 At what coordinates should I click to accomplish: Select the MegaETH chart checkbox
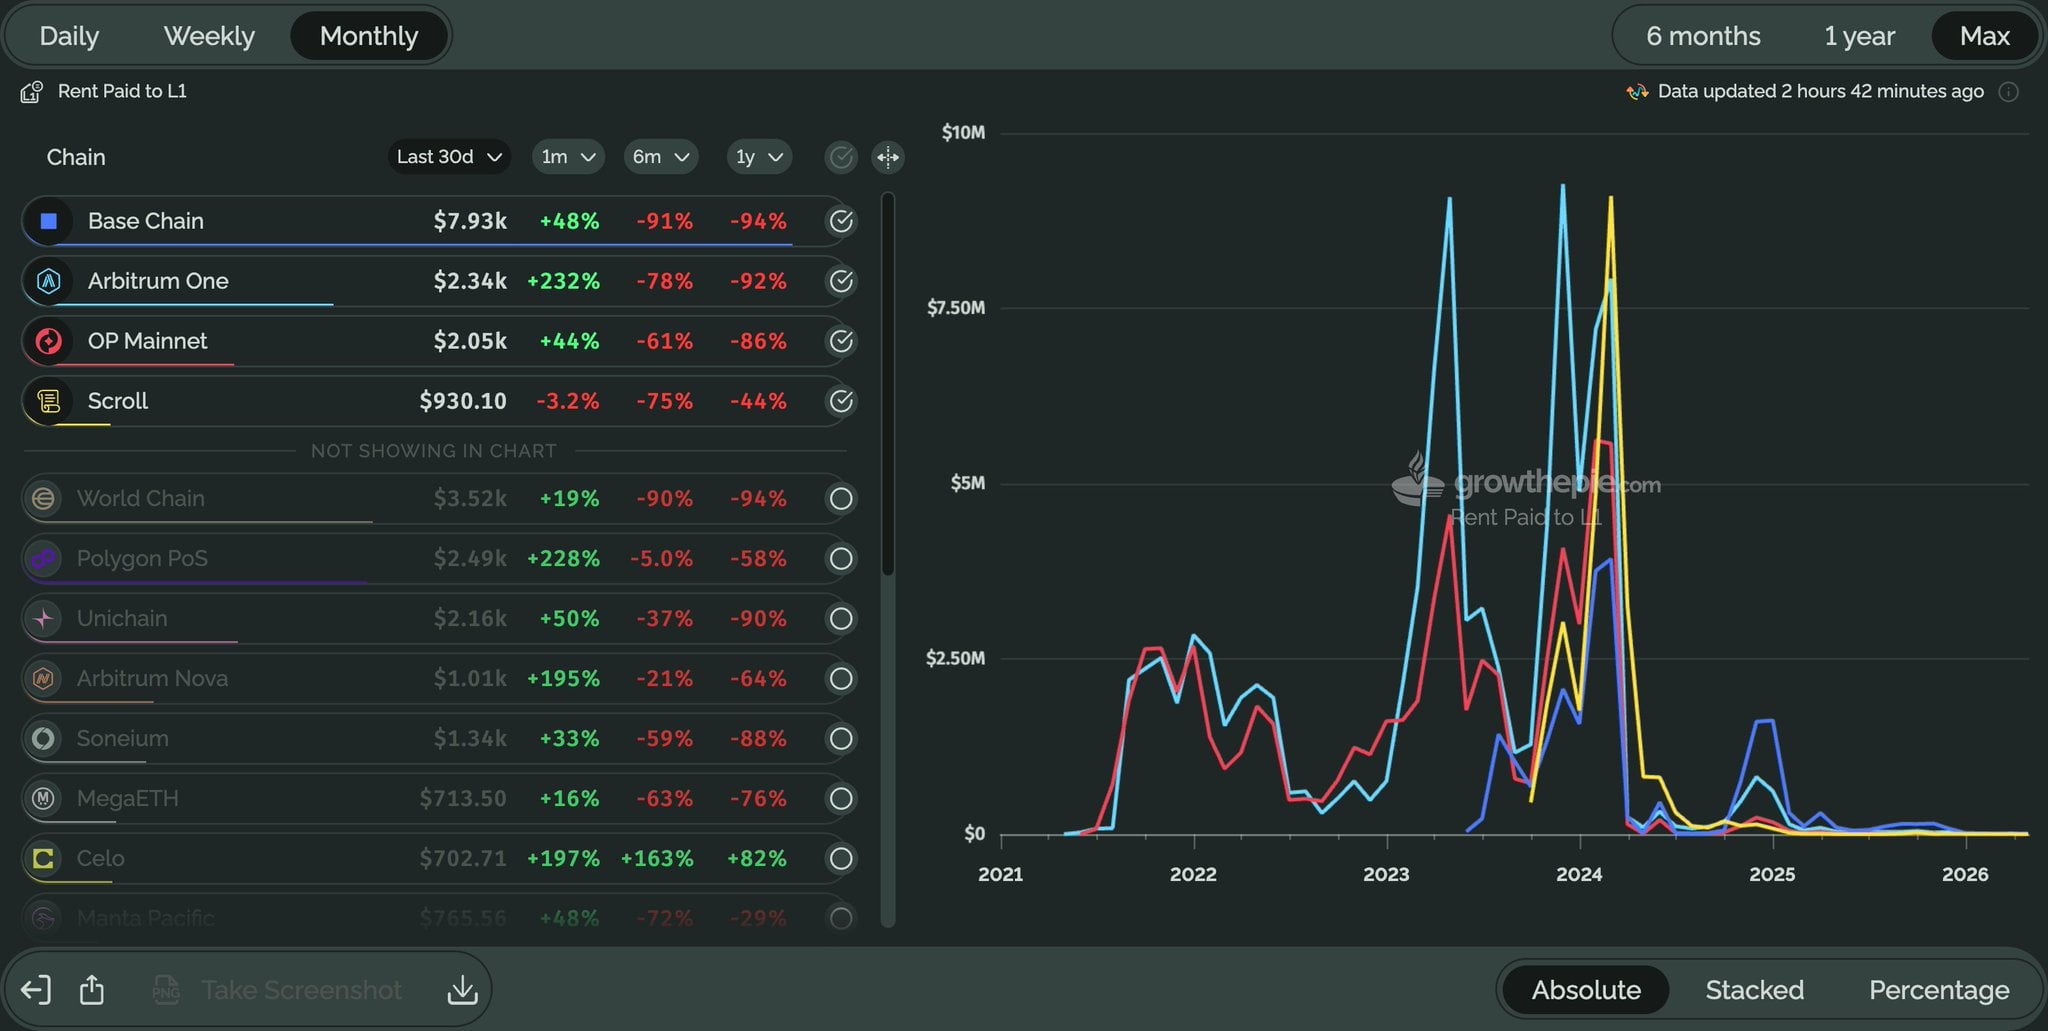[x=842, y=798]
